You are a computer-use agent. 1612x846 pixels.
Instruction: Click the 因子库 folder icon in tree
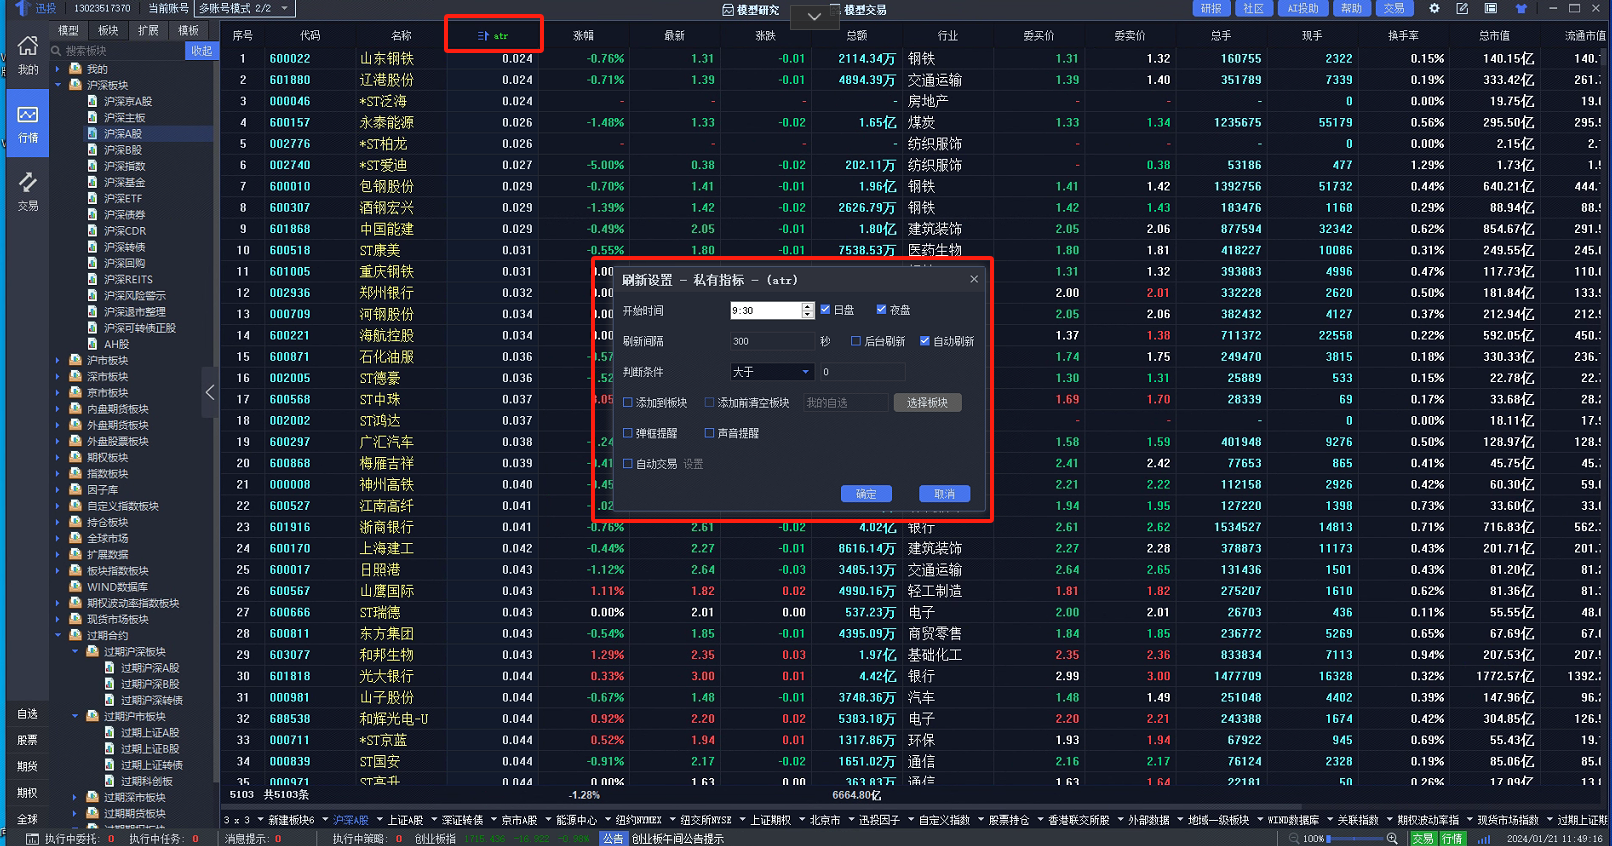[x=75, y=490]
